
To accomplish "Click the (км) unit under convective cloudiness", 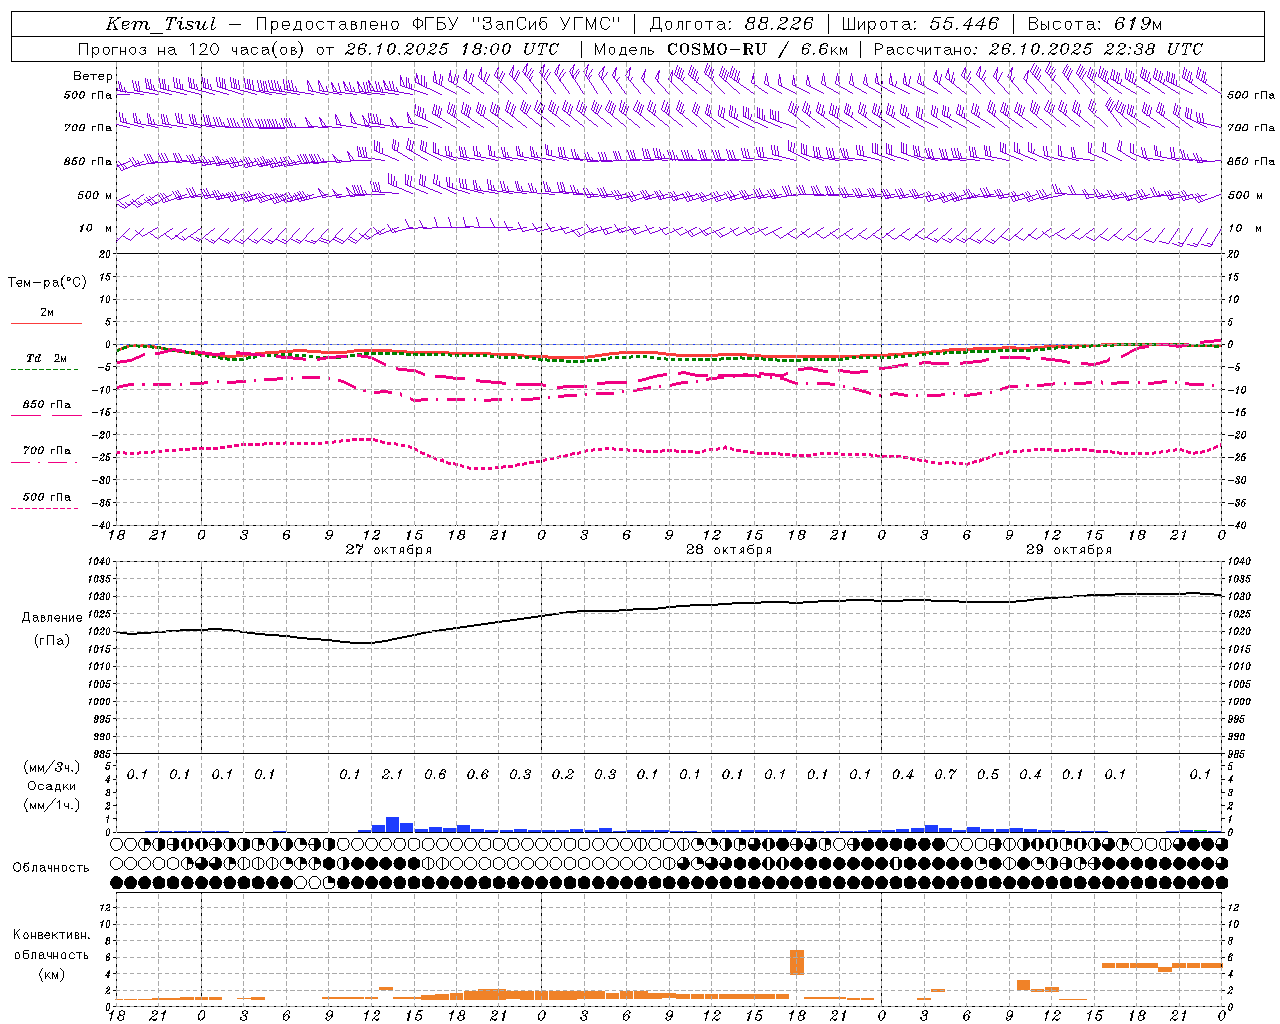I will (x=52, y=974).
